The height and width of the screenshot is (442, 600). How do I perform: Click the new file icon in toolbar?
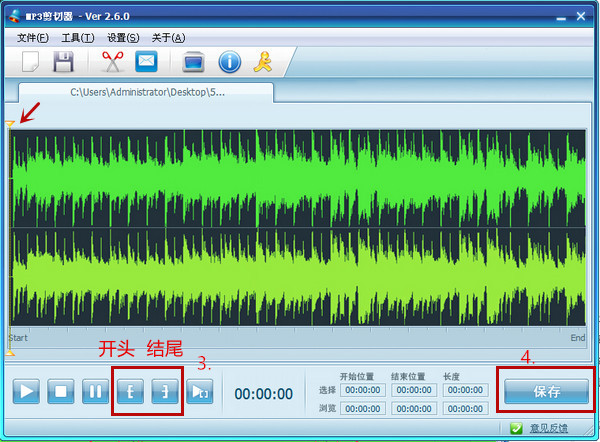(x=31, y=62)
